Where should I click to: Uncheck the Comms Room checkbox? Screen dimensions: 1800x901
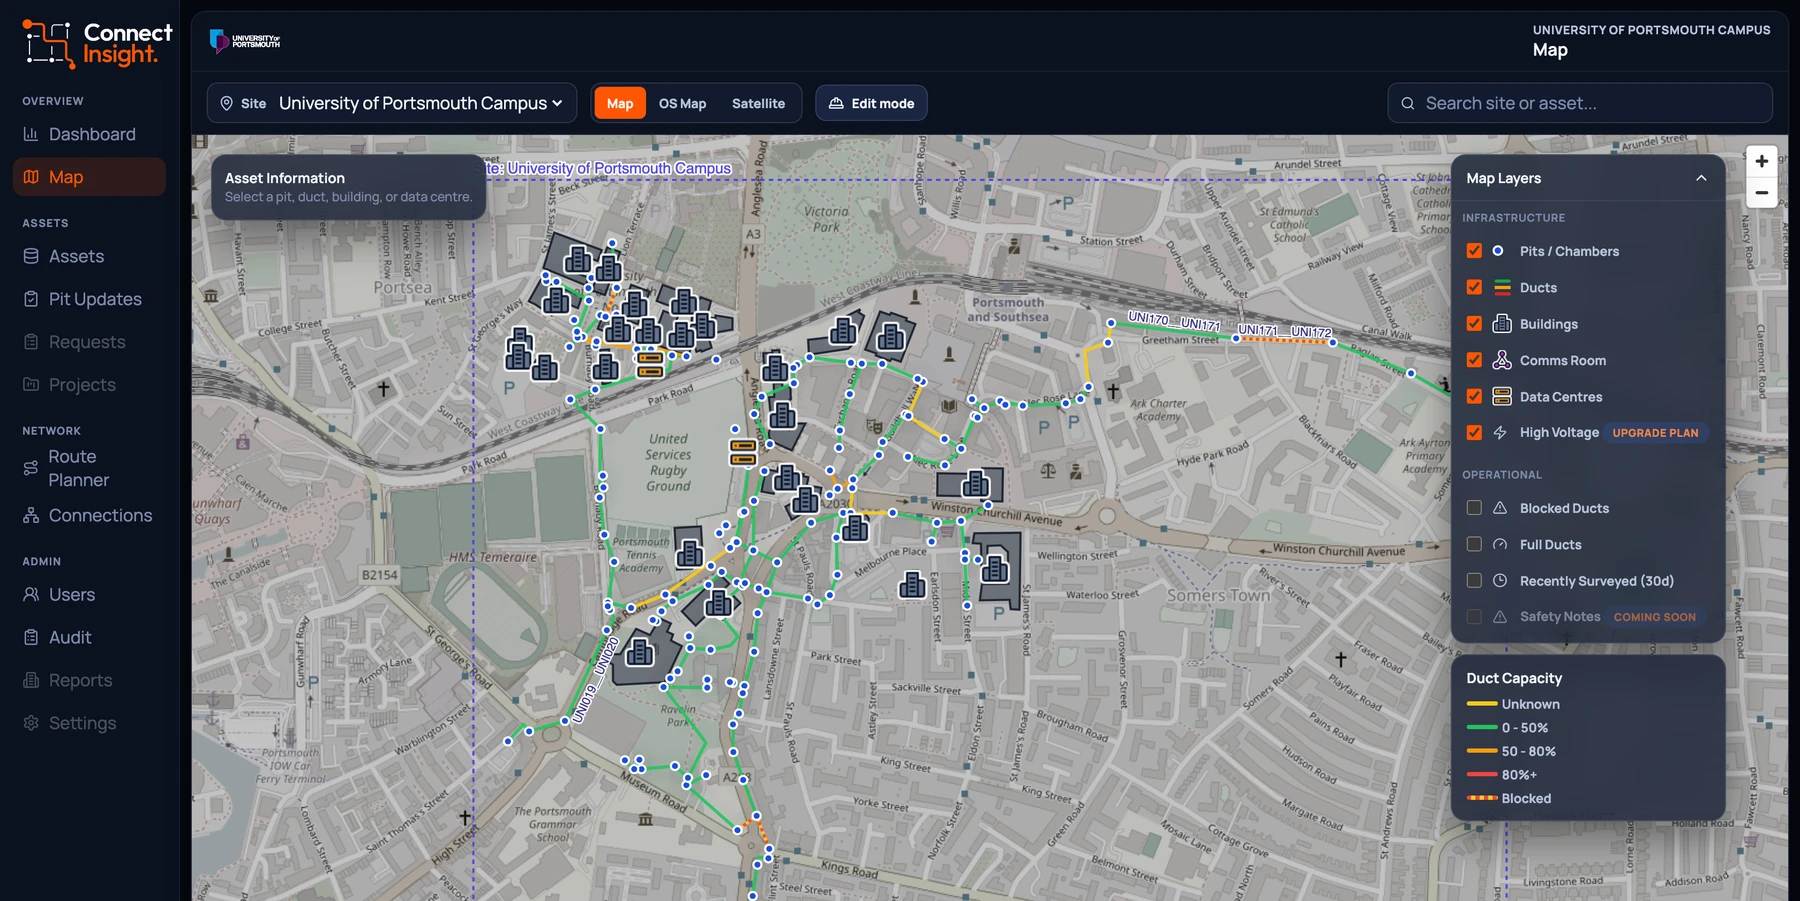(x=1474, y=360)
